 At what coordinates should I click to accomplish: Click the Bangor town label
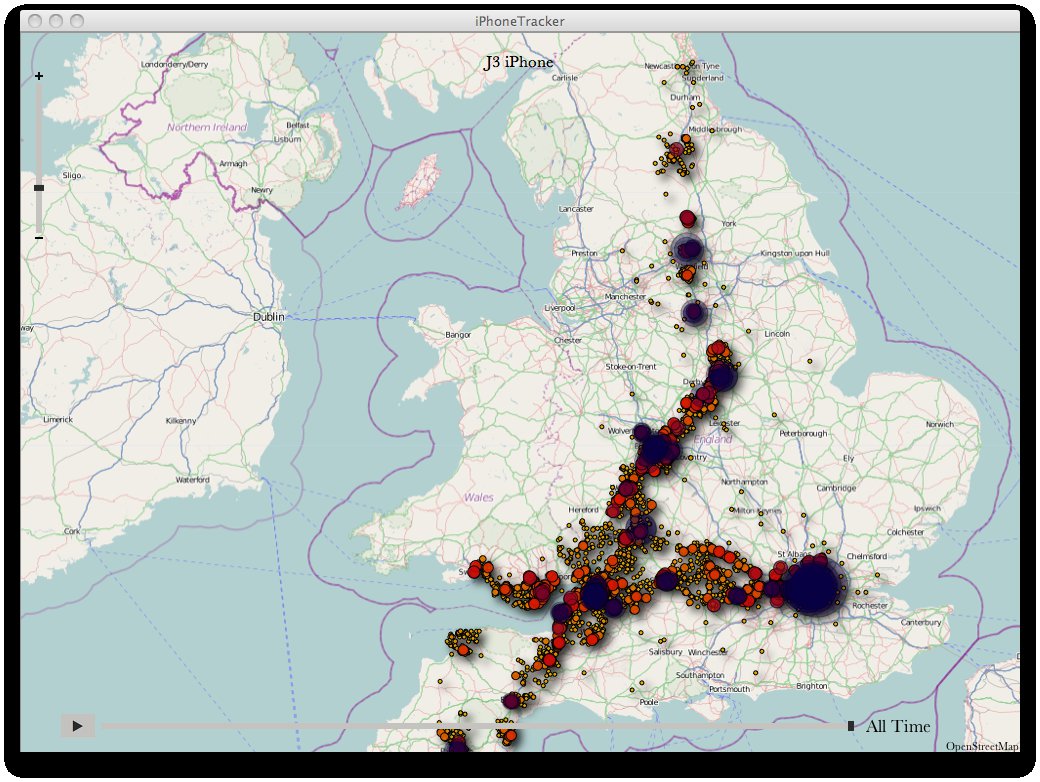pos(458,334)
